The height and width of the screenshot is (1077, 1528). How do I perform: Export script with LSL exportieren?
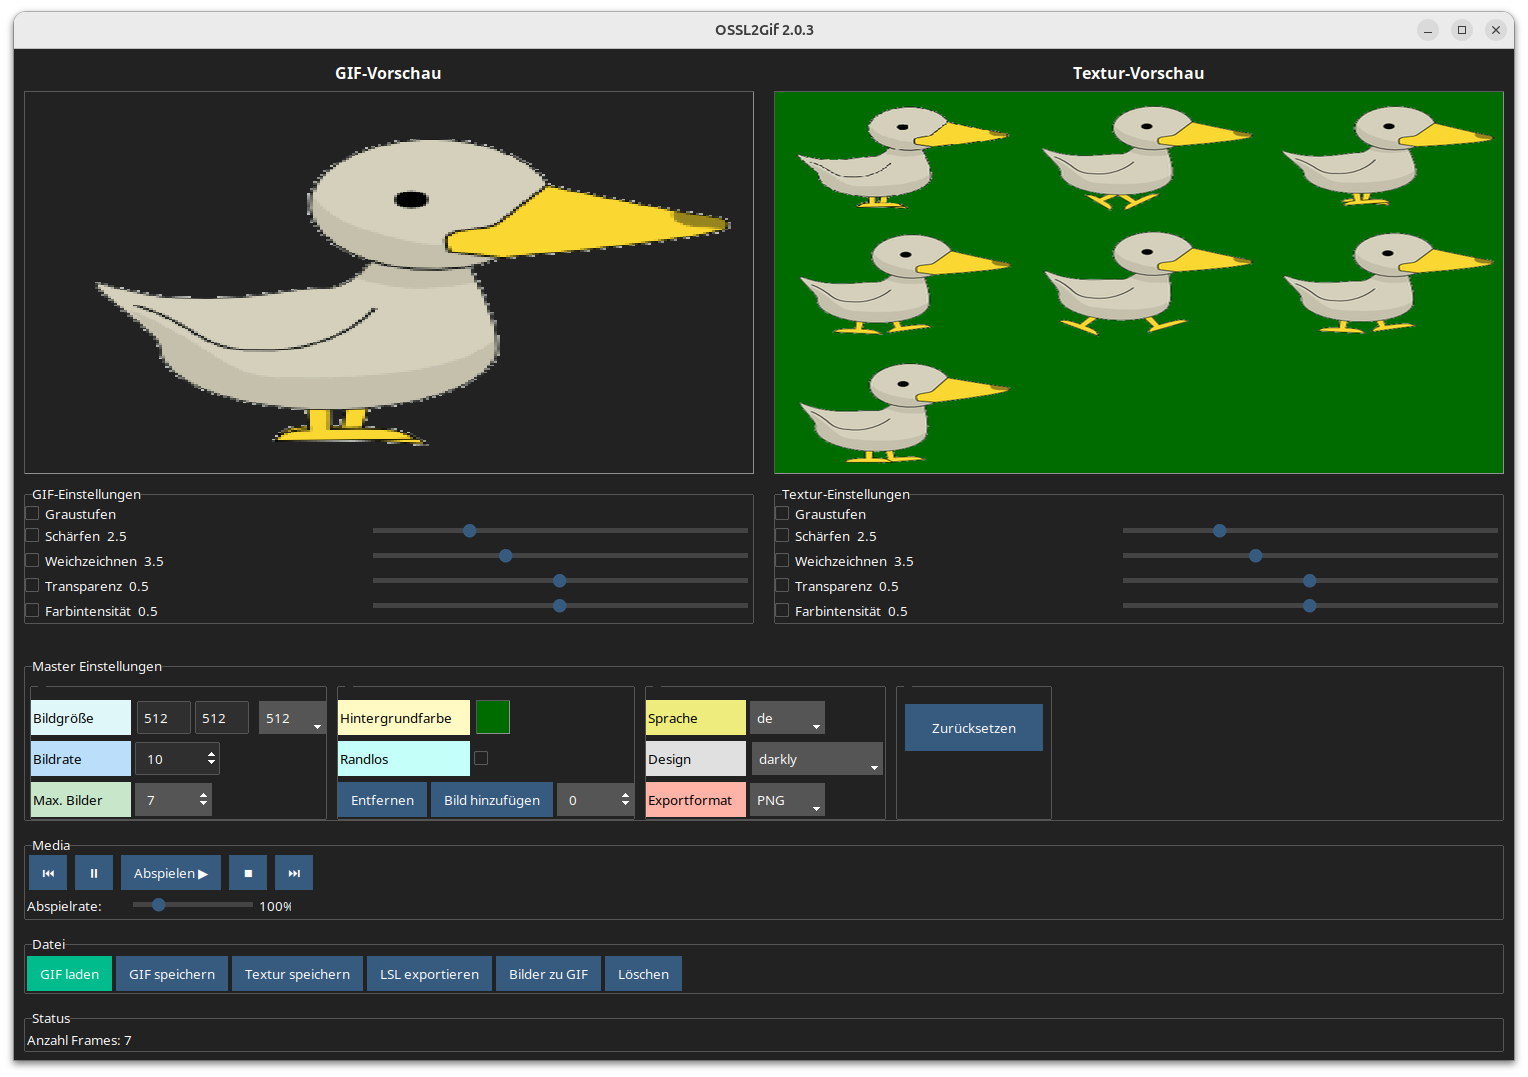[x=429, y=974]
